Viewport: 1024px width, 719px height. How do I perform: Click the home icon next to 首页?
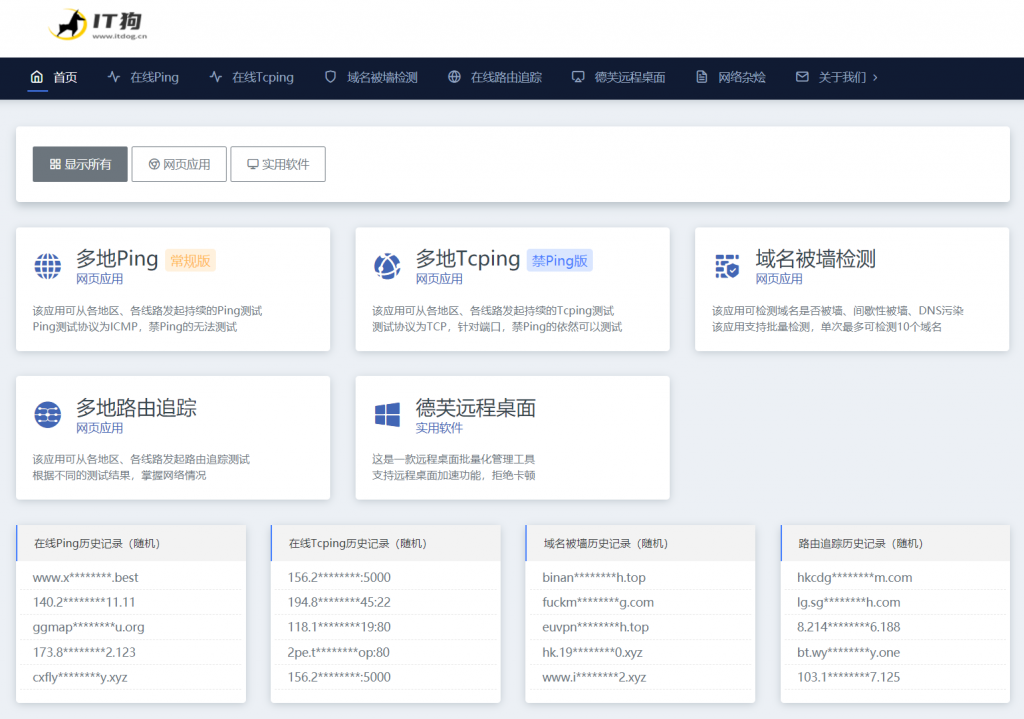click(36, 76)
